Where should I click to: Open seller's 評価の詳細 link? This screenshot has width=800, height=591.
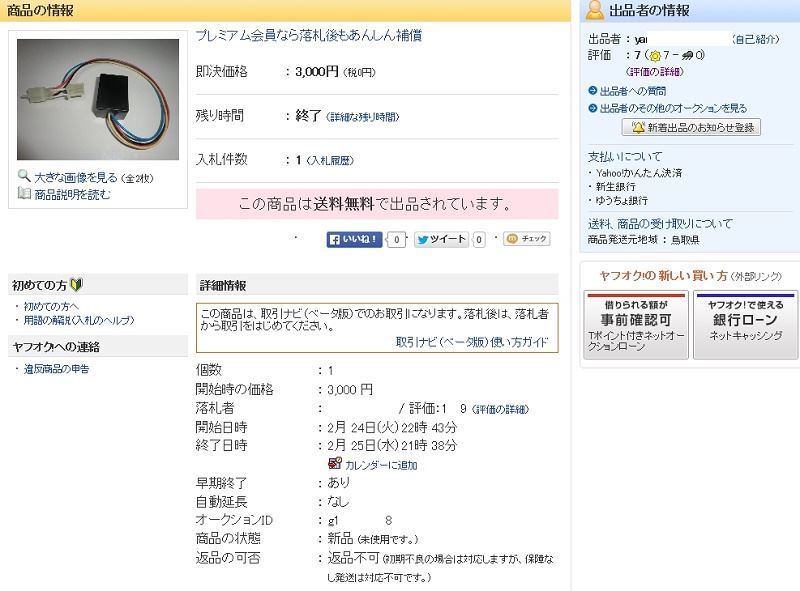click(x=655, y=72)
